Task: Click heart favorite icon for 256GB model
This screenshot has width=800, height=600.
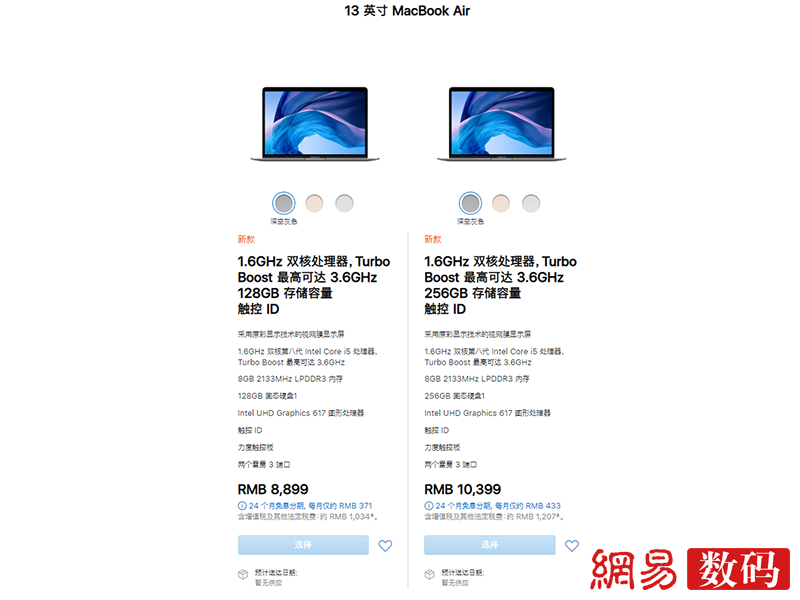Action: tap(572, 545)
